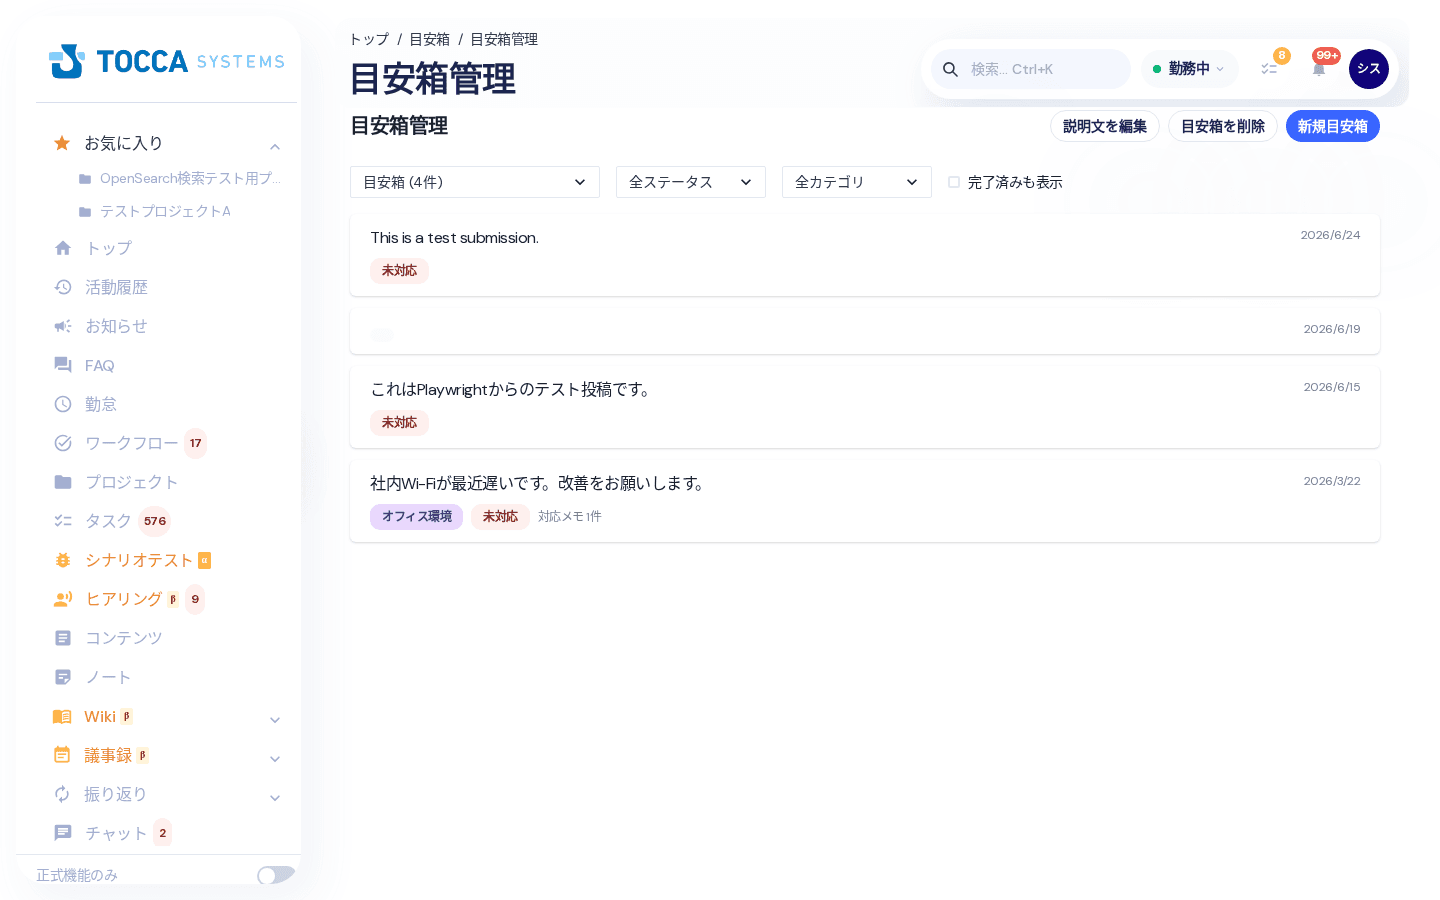This screenshot has height=900, width=1440.
Task: Open the 社内Wi-Fiが最近遅いです entry
Action: point(865,501)
